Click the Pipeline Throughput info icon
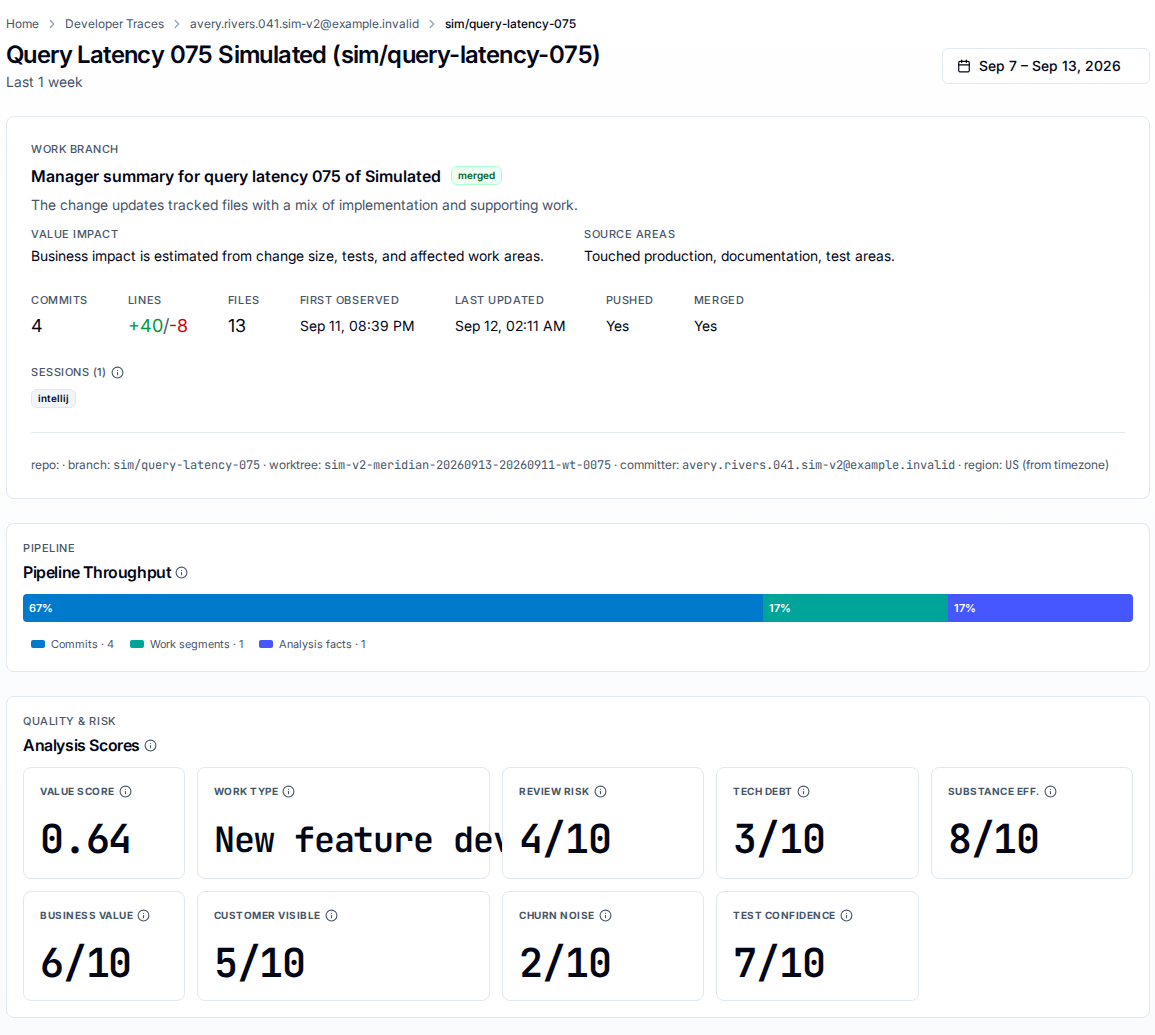Viewport: 1155px width, 1035px height. coord(182,573)
